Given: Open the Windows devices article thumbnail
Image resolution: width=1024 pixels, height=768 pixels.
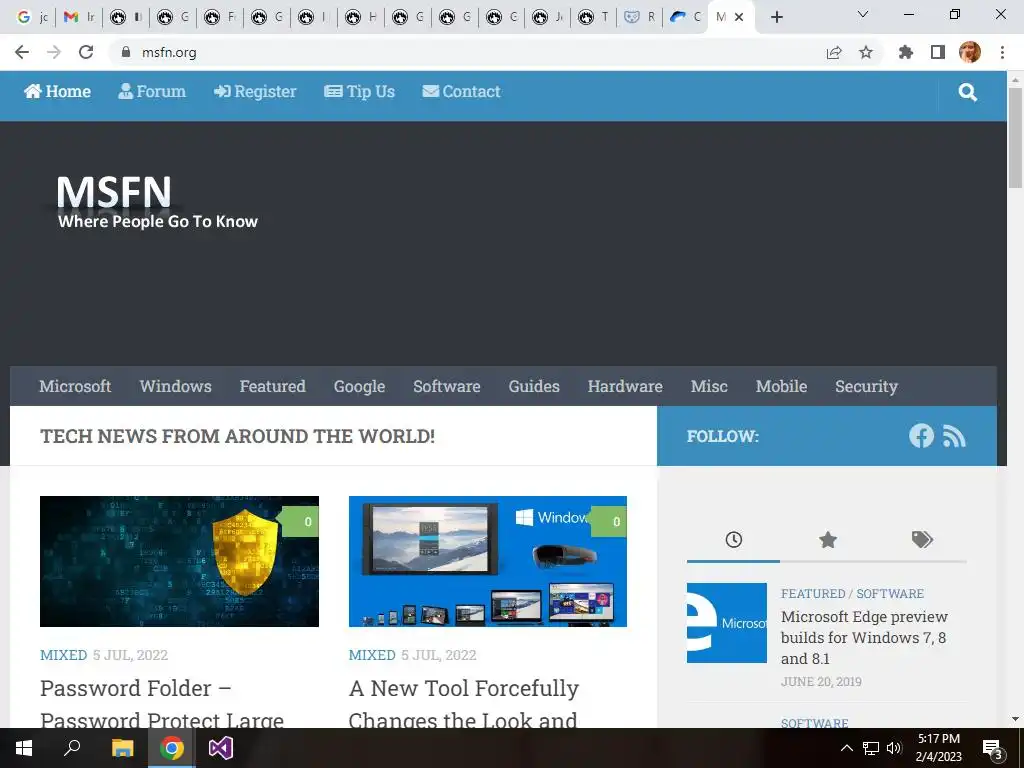Looking at the screenshot, I should tap(488, 562).
